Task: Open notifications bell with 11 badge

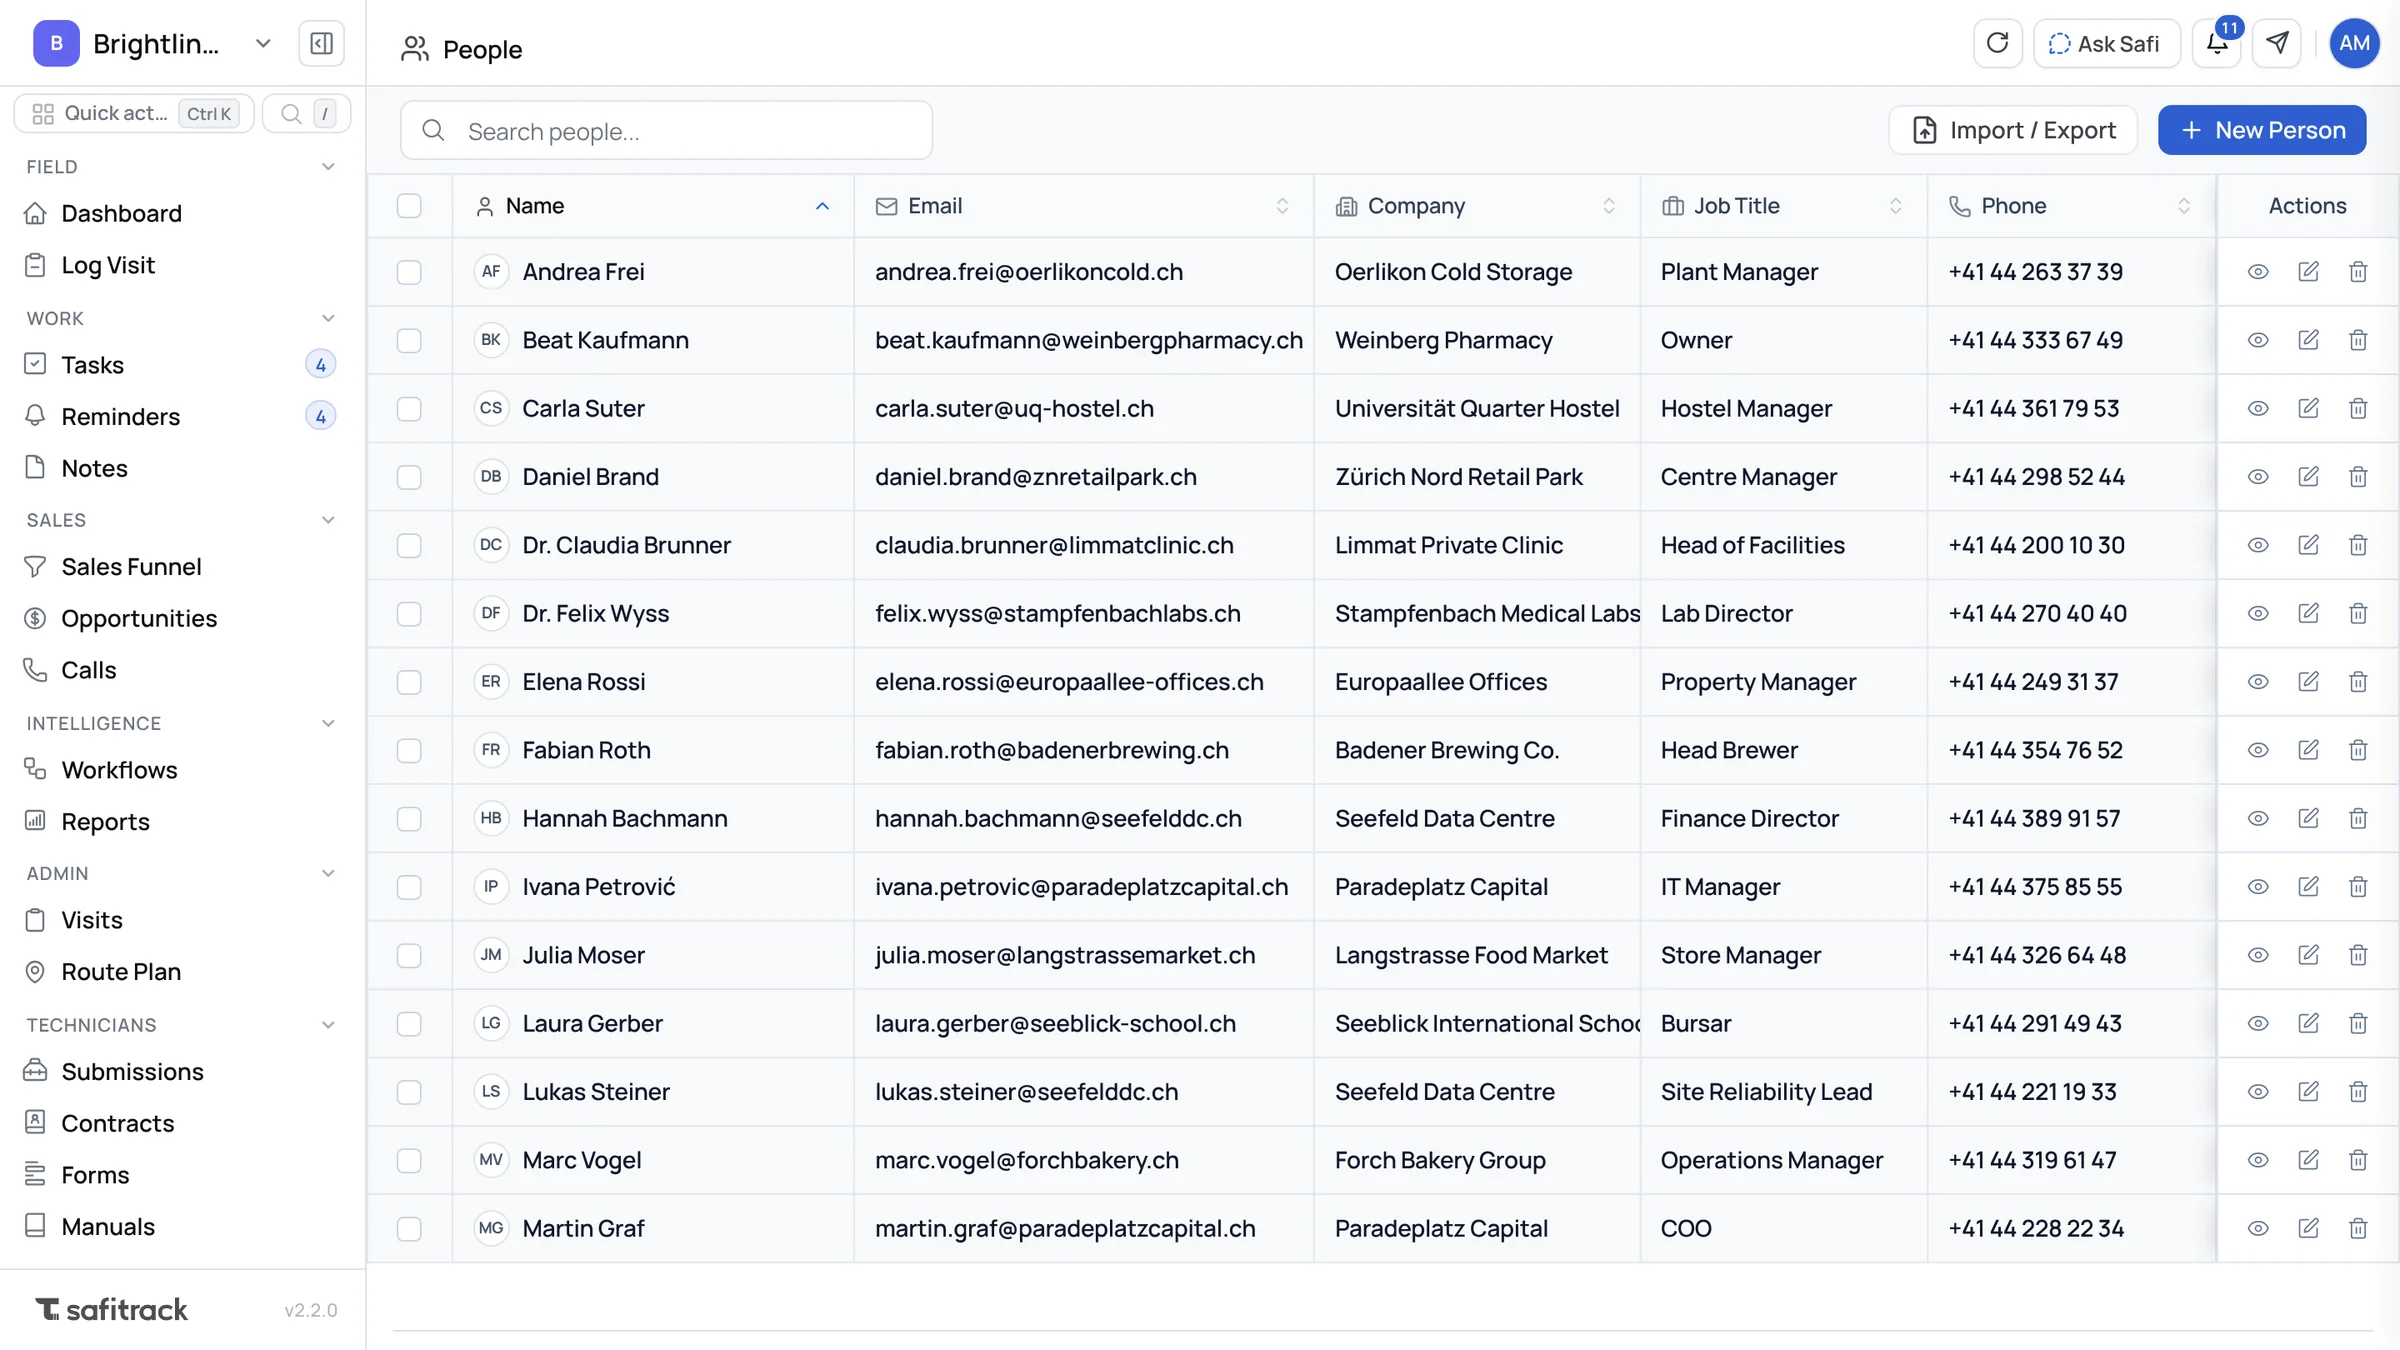Action: coord(2217,43)
